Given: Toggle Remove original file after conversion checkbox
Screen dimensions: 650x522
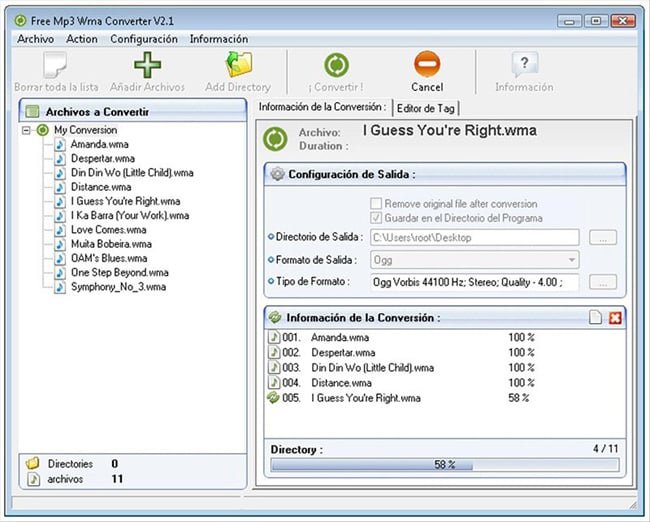Looking at the screenshot, I should pyautogui.click(x=377, y=203).
